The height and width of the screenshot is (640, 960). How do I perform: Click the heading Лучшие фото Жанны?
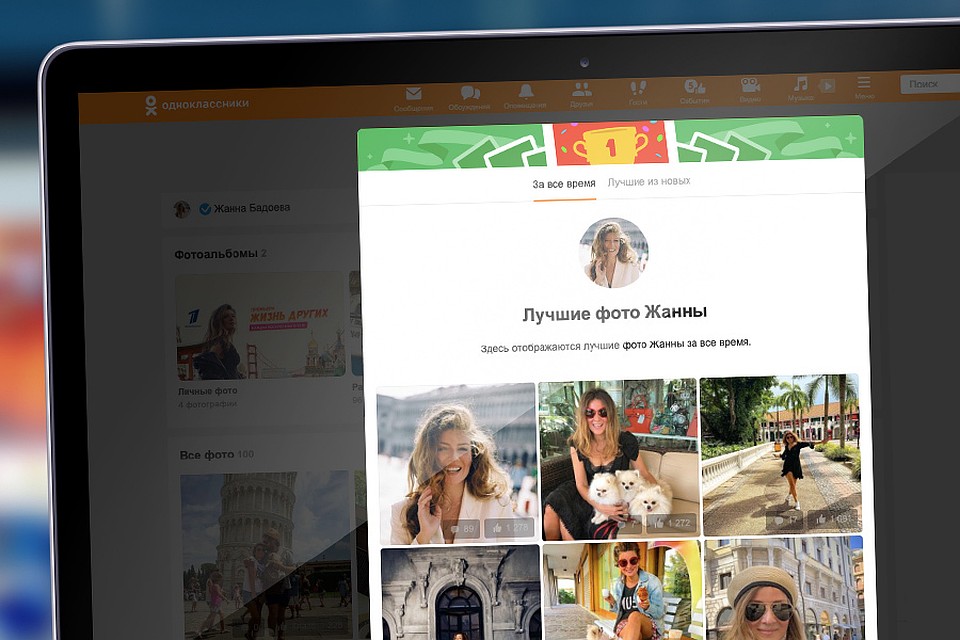click(615, 313)
